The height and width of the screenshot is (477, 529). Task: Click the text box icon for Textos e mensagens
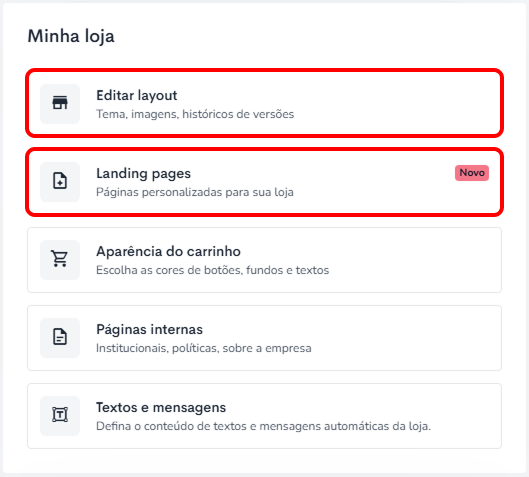pyautogui.click(x=60, y=416)
